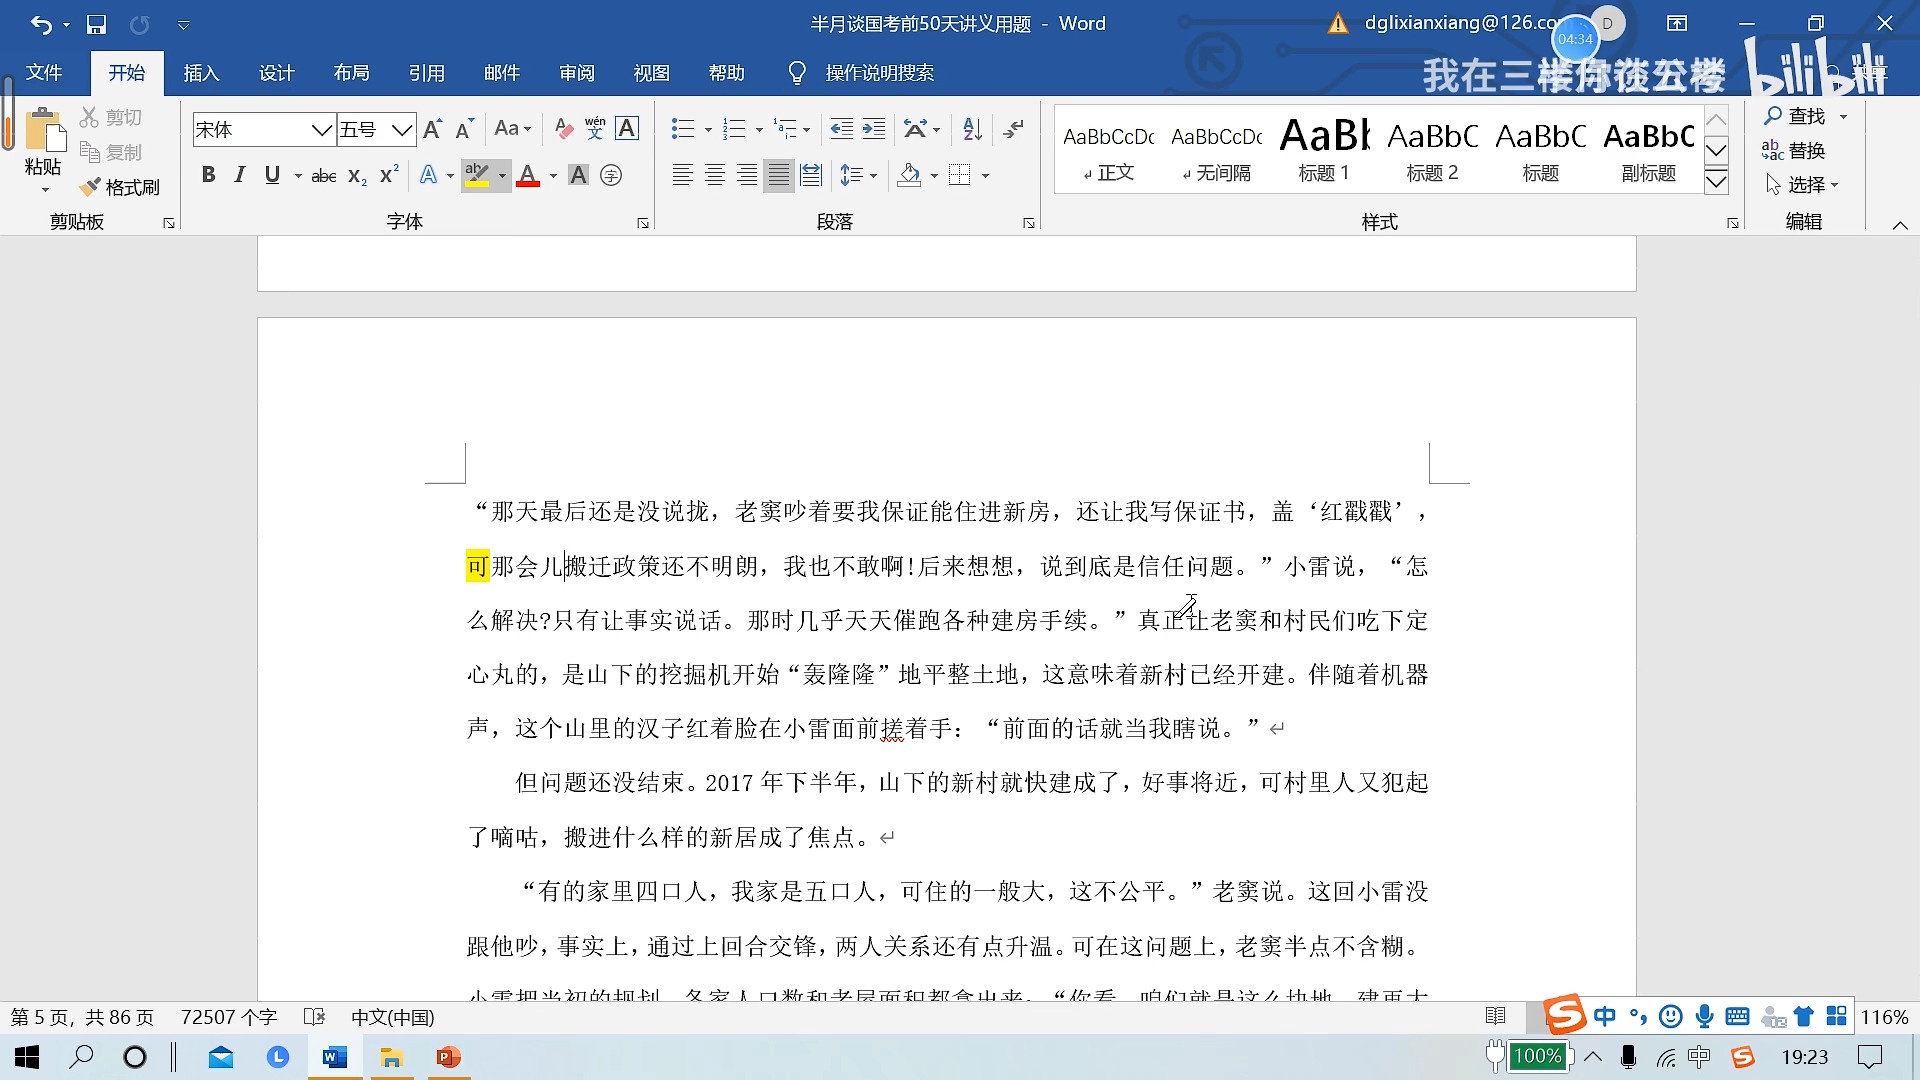
Task: Switch to read mode view in status bar
Action: (x=1496, y=1017)
